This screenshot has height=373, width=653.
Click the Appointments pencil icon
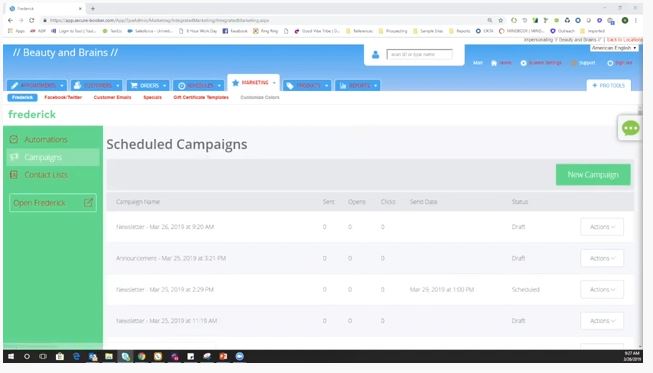click(15, 85)
